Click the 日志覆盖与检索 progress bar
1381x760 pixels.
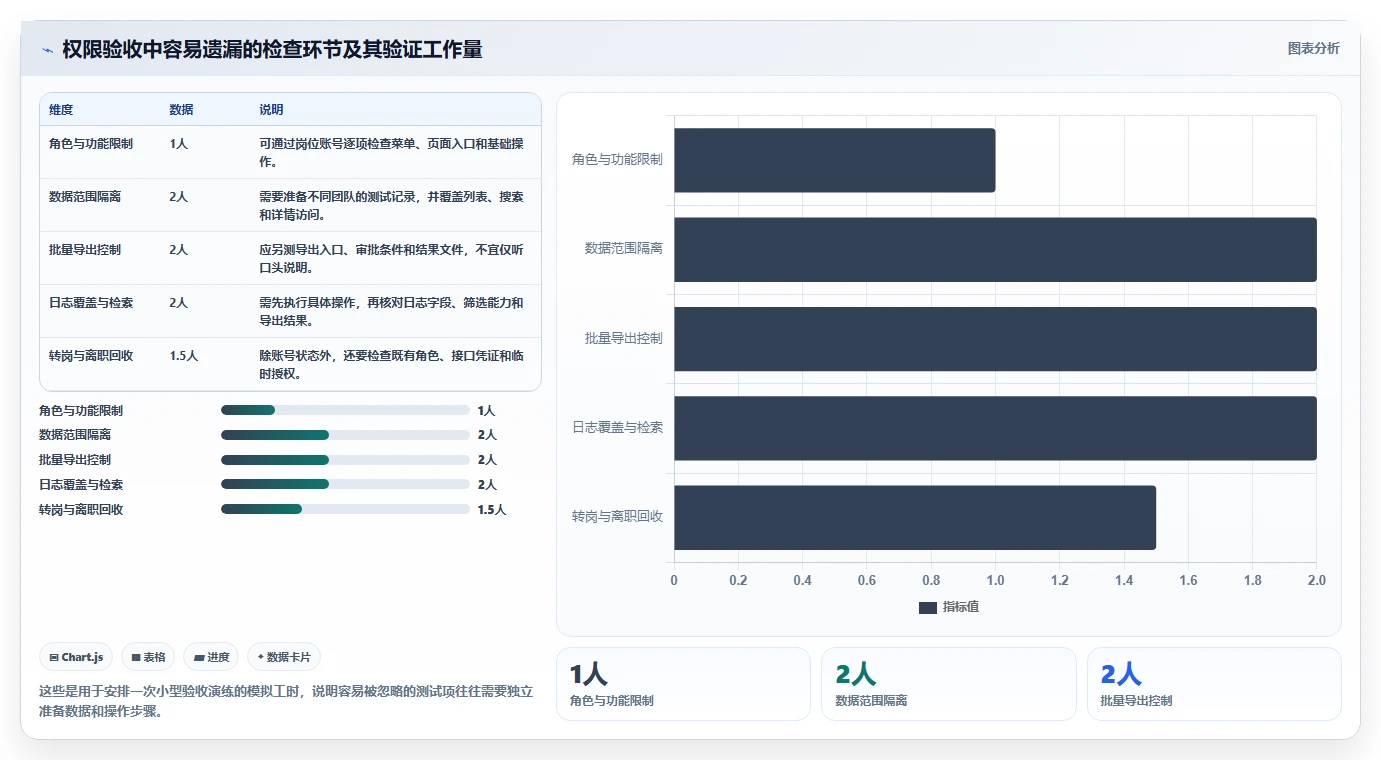click(345, 484)
